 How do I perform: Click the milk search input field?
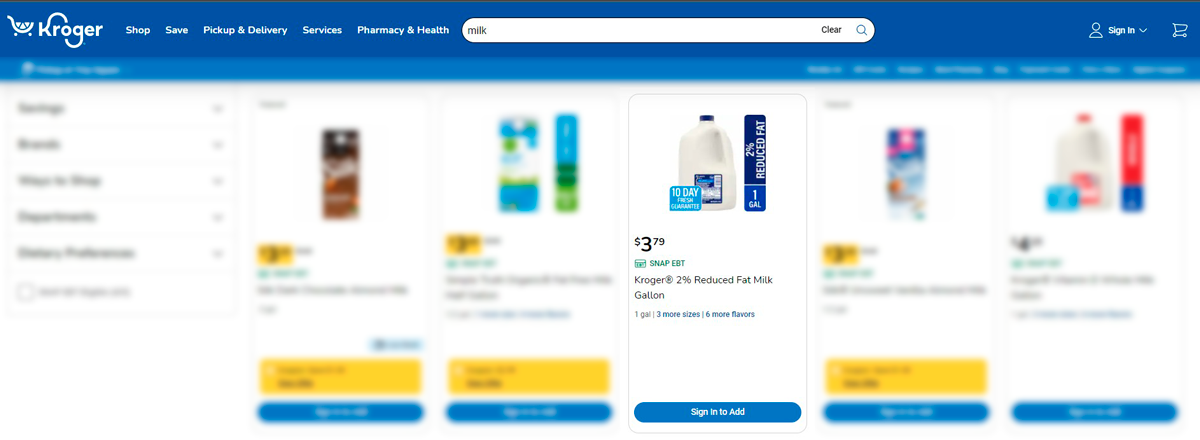(640, 30)
